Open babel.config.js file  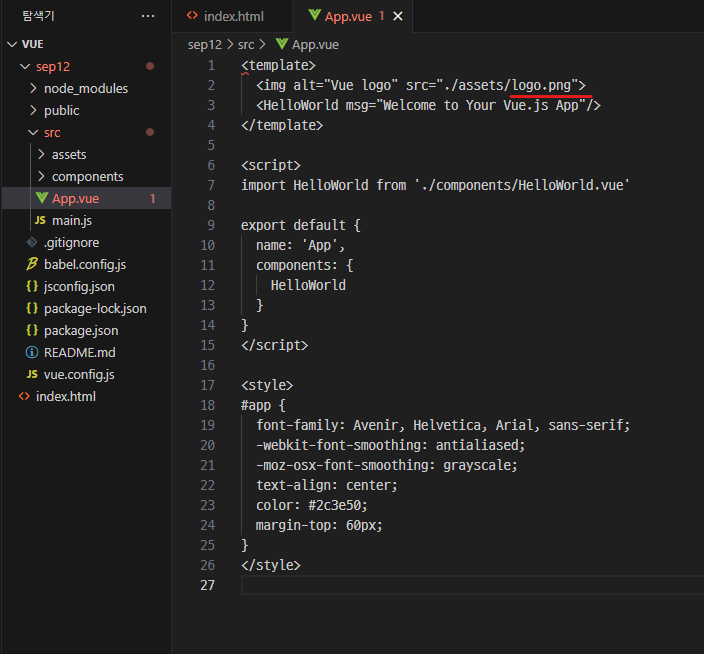tap(86, 264)
